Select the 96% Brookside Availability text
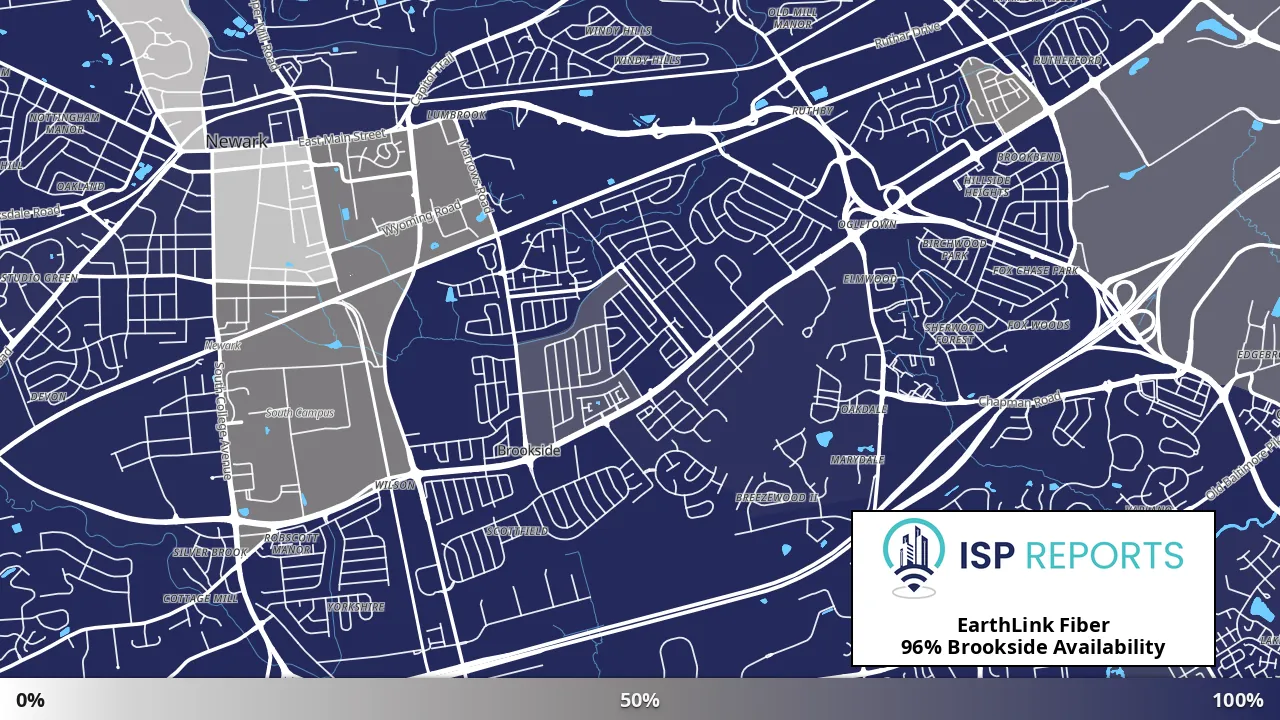Viewport: 1280px width, 720px height. pos(1033,647)
